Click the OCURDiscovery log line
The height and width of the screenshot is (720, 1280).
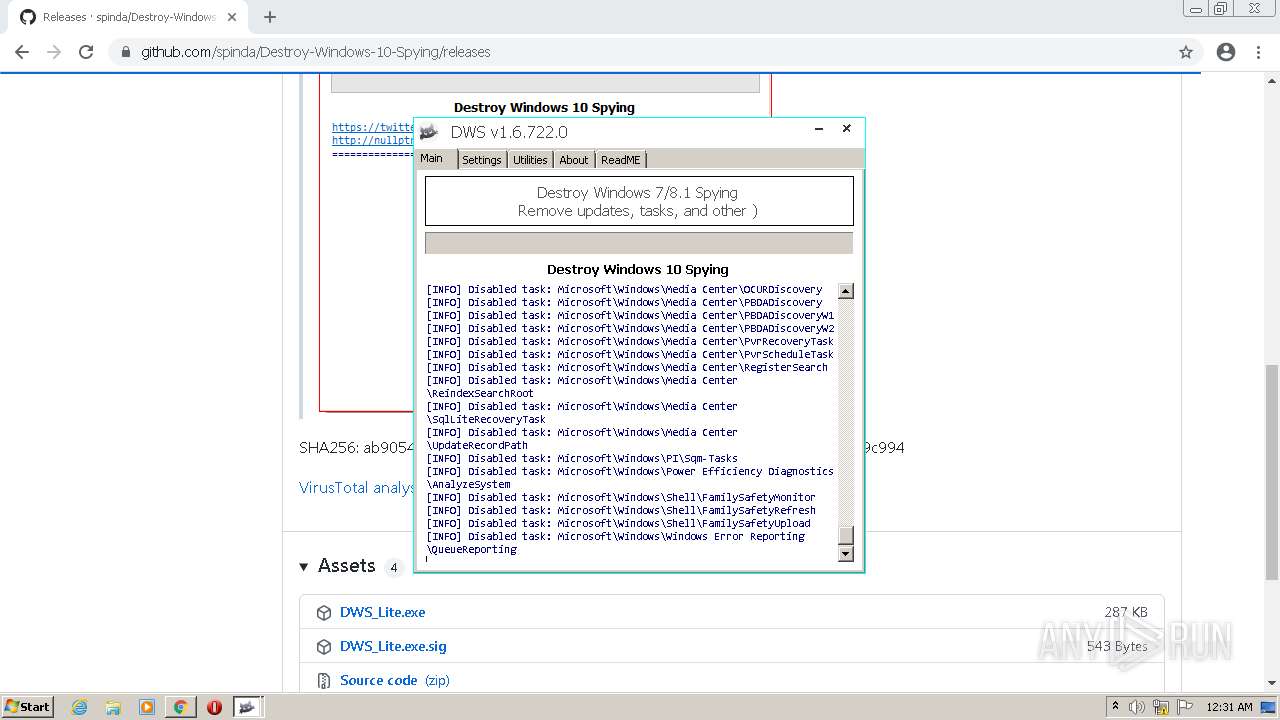point(624,289)
